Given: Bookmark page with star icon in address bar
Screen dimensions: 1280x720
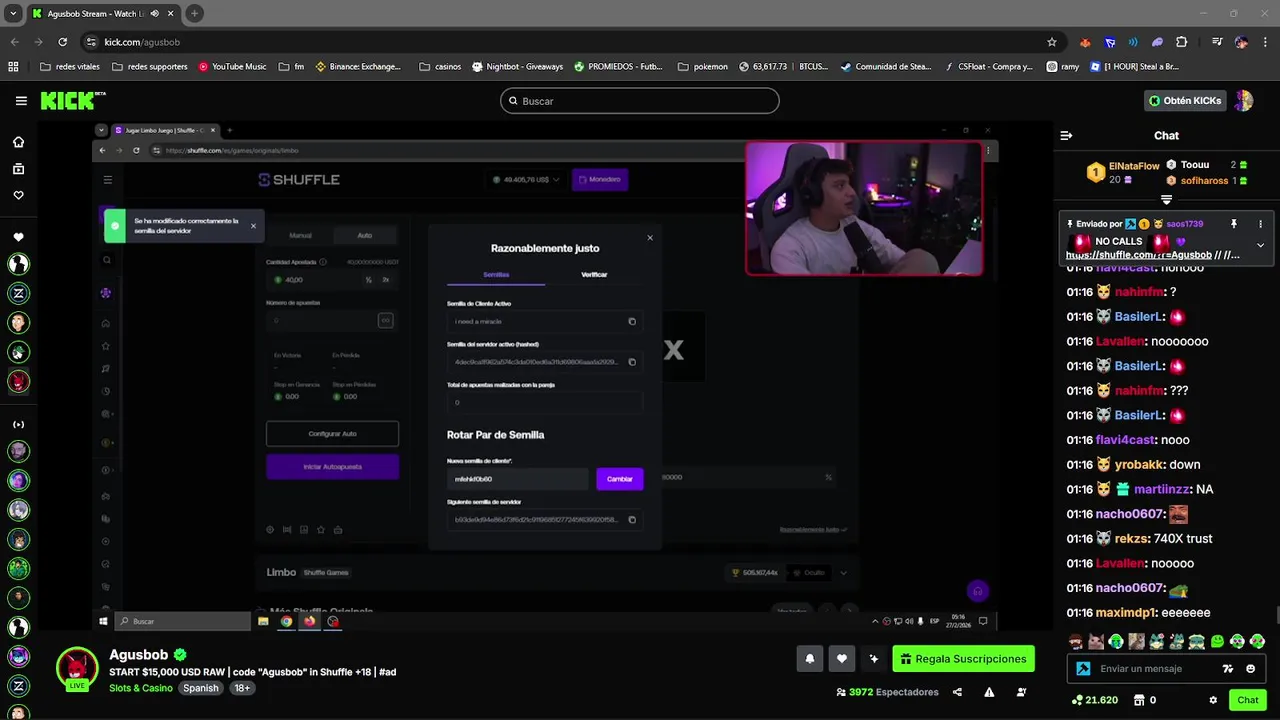Looking at the screenshot, I should [1052, 42].
